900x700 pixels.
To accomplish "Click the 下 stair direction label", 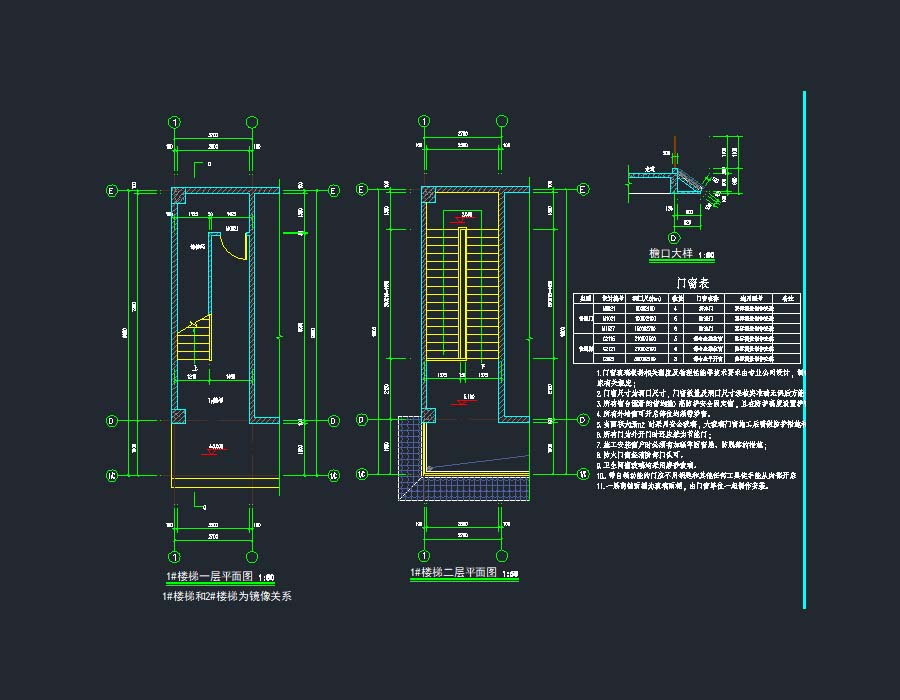I will (483, 366).
